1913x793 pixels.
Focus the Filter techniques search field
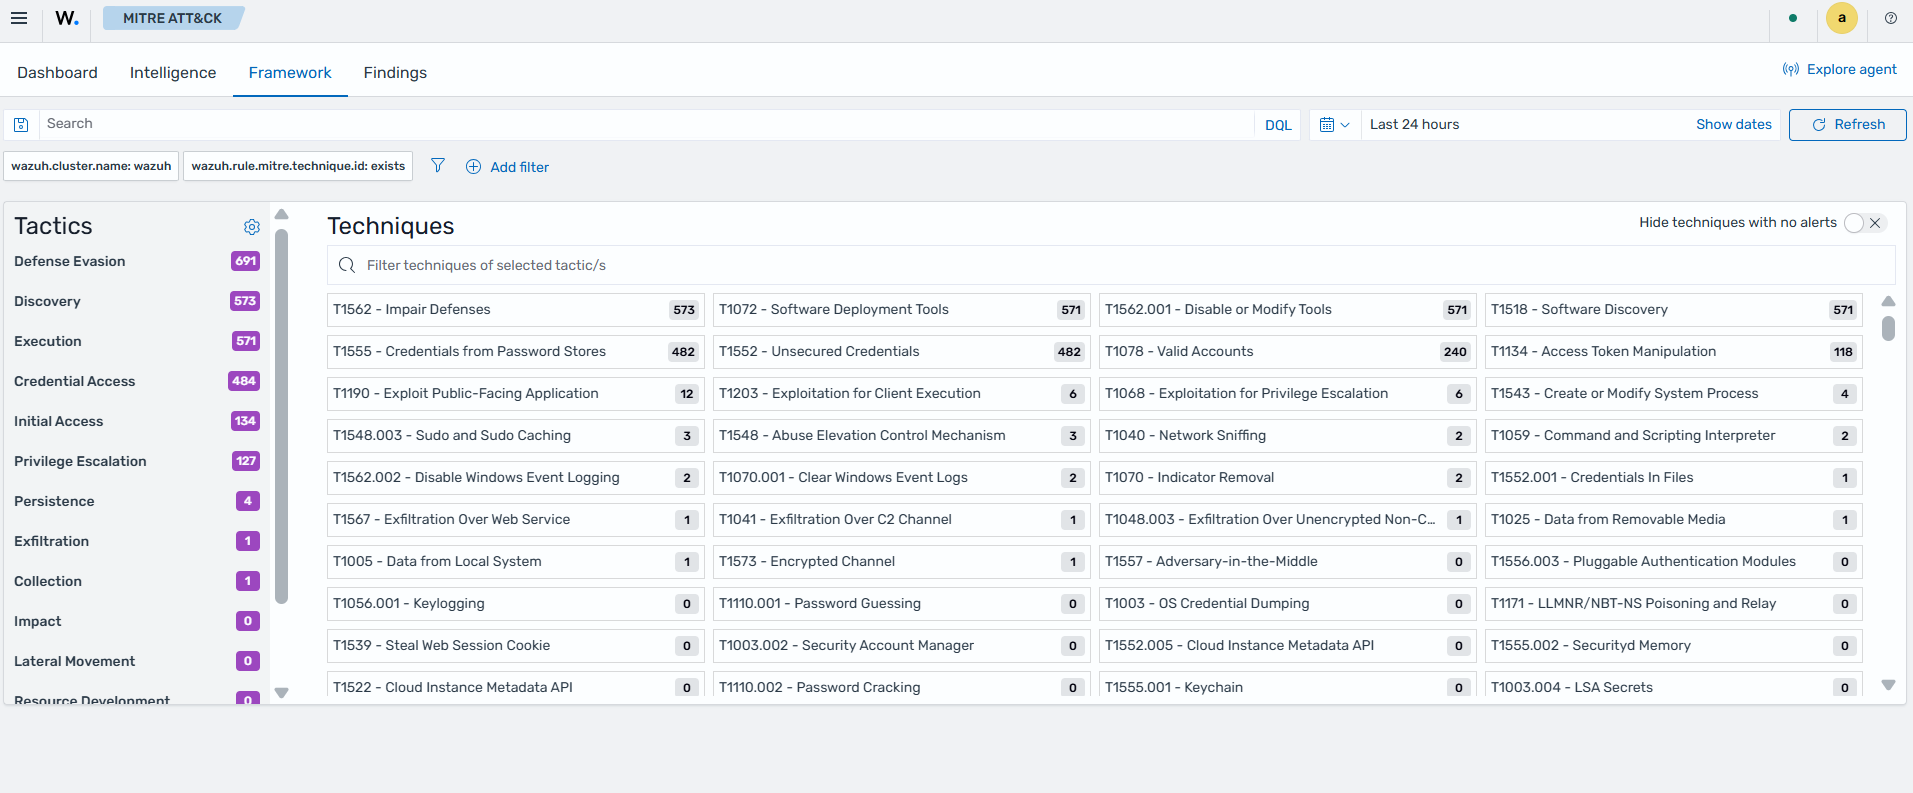(x=1111, y=265)
